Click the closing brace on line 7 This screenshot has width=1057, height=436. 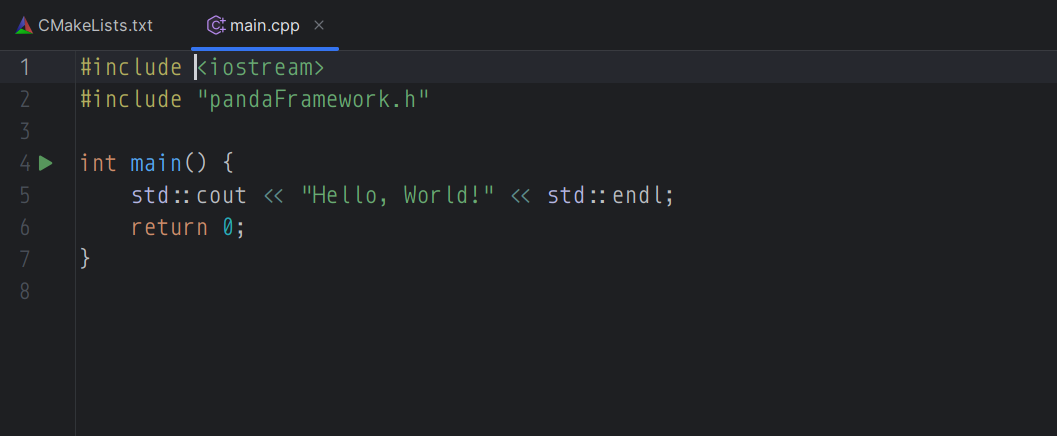85,259
